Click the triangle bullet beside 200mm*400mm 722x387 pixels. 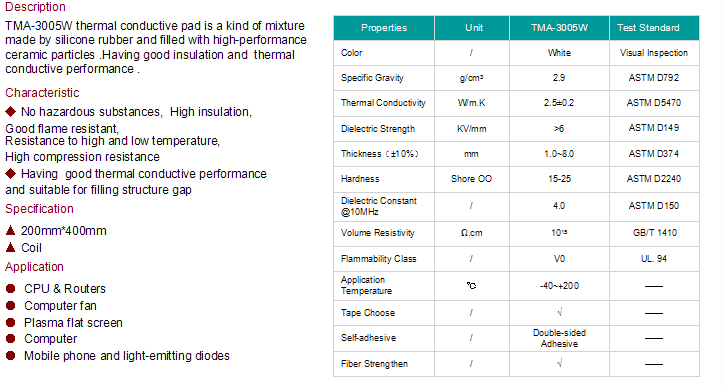point(10,230)
